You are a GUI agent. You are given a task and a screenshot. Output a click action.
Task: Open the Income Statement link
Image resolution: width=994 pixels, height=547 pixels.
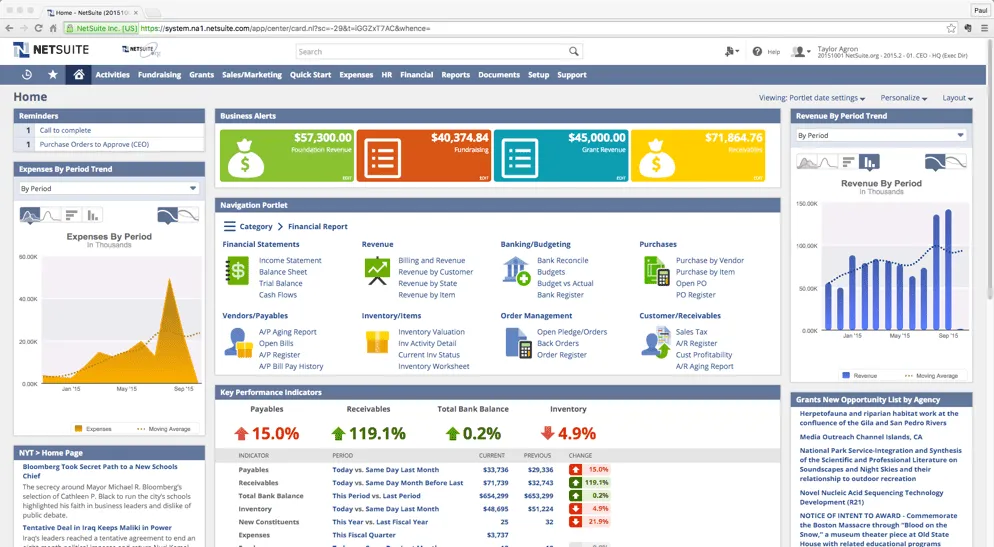click(290, 261)
